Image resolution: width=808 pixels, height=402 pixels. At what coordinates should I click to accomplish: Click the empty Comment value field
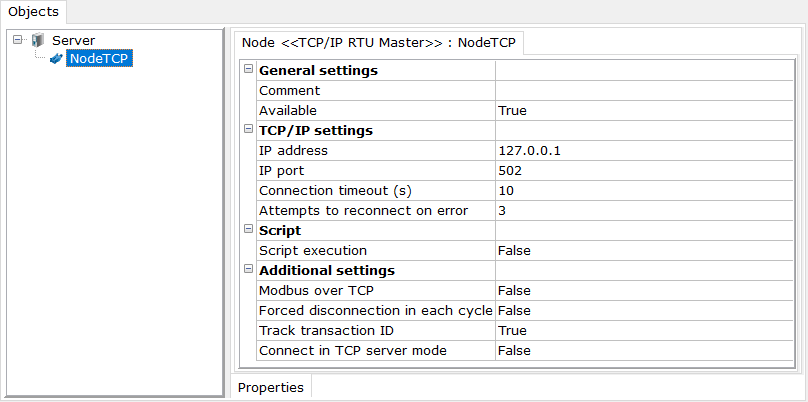(644, 91)
